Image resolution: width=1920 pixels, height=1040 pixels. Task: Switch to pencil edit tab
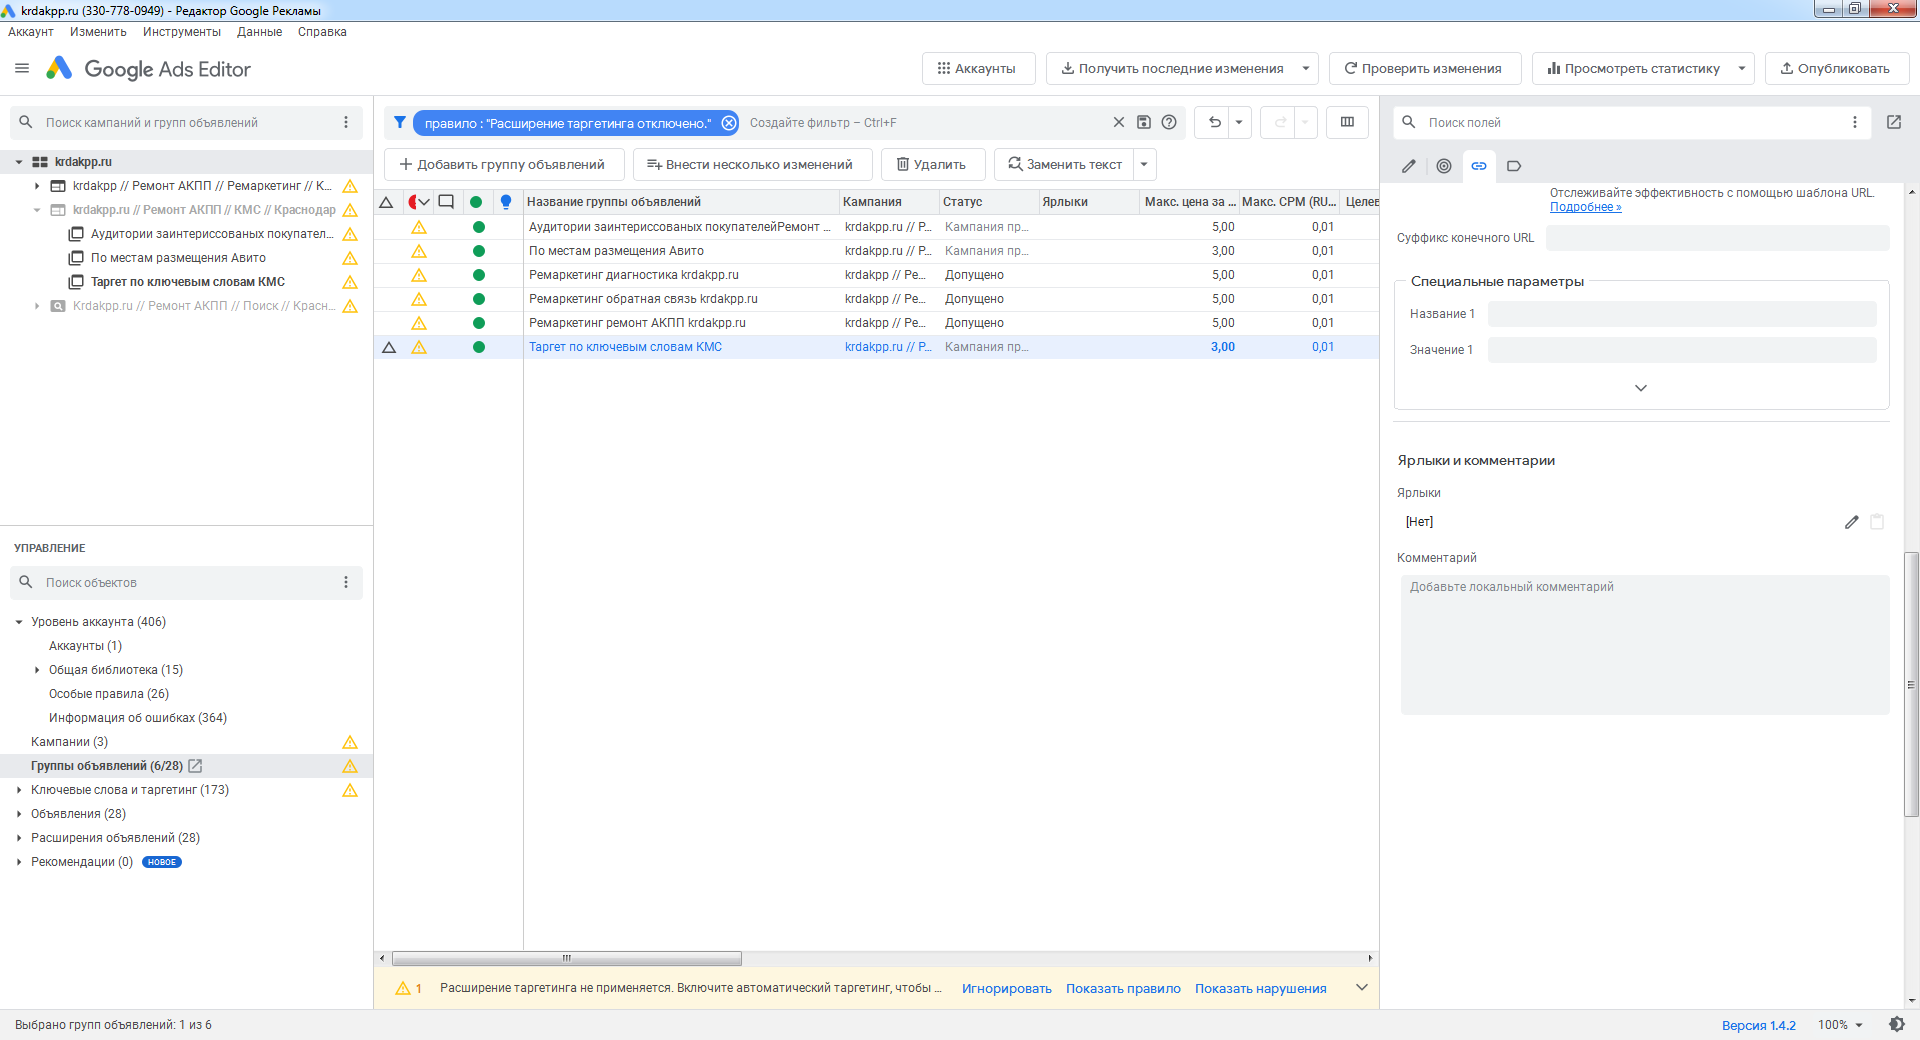click(1408, 166)
